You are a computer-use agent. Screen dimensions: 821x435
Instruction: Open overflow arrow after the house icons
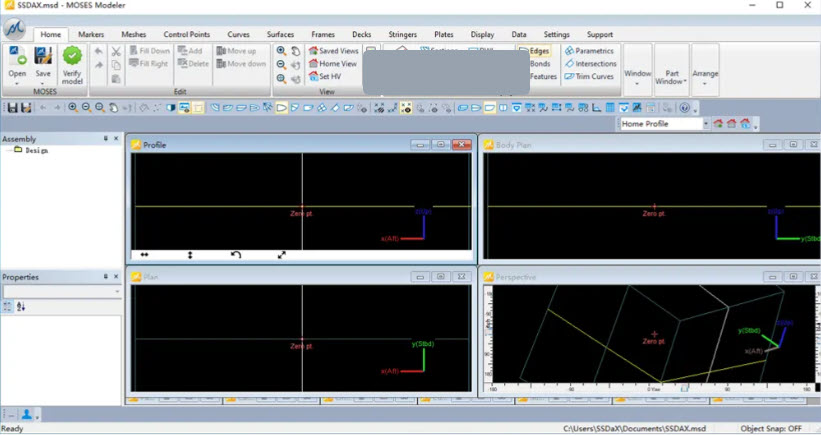tap(755, 125)
